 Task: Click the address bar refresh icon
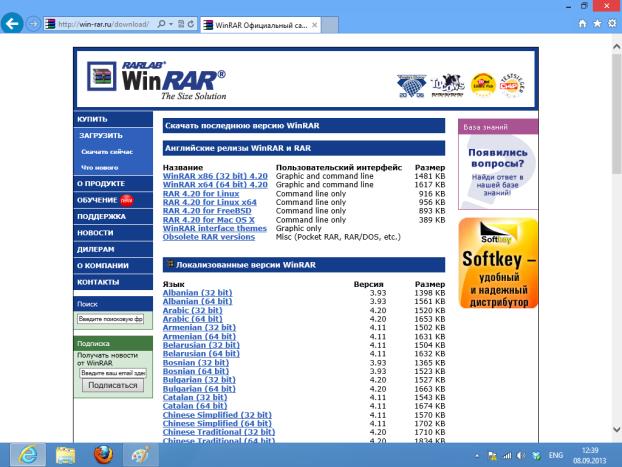(191, 24)
